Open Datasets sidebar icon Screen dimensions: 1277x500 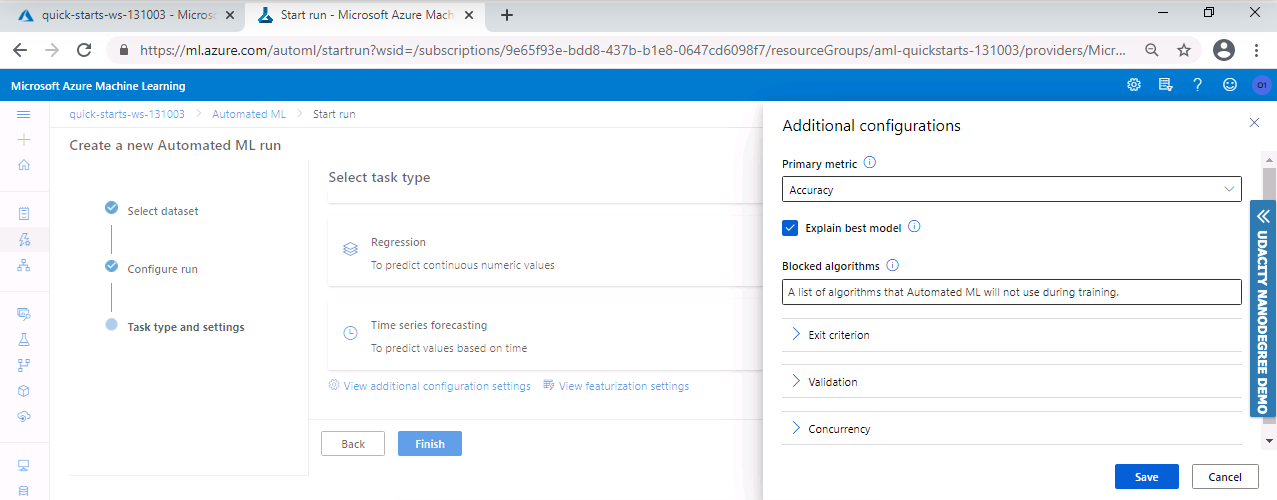[x=24, y=313]
